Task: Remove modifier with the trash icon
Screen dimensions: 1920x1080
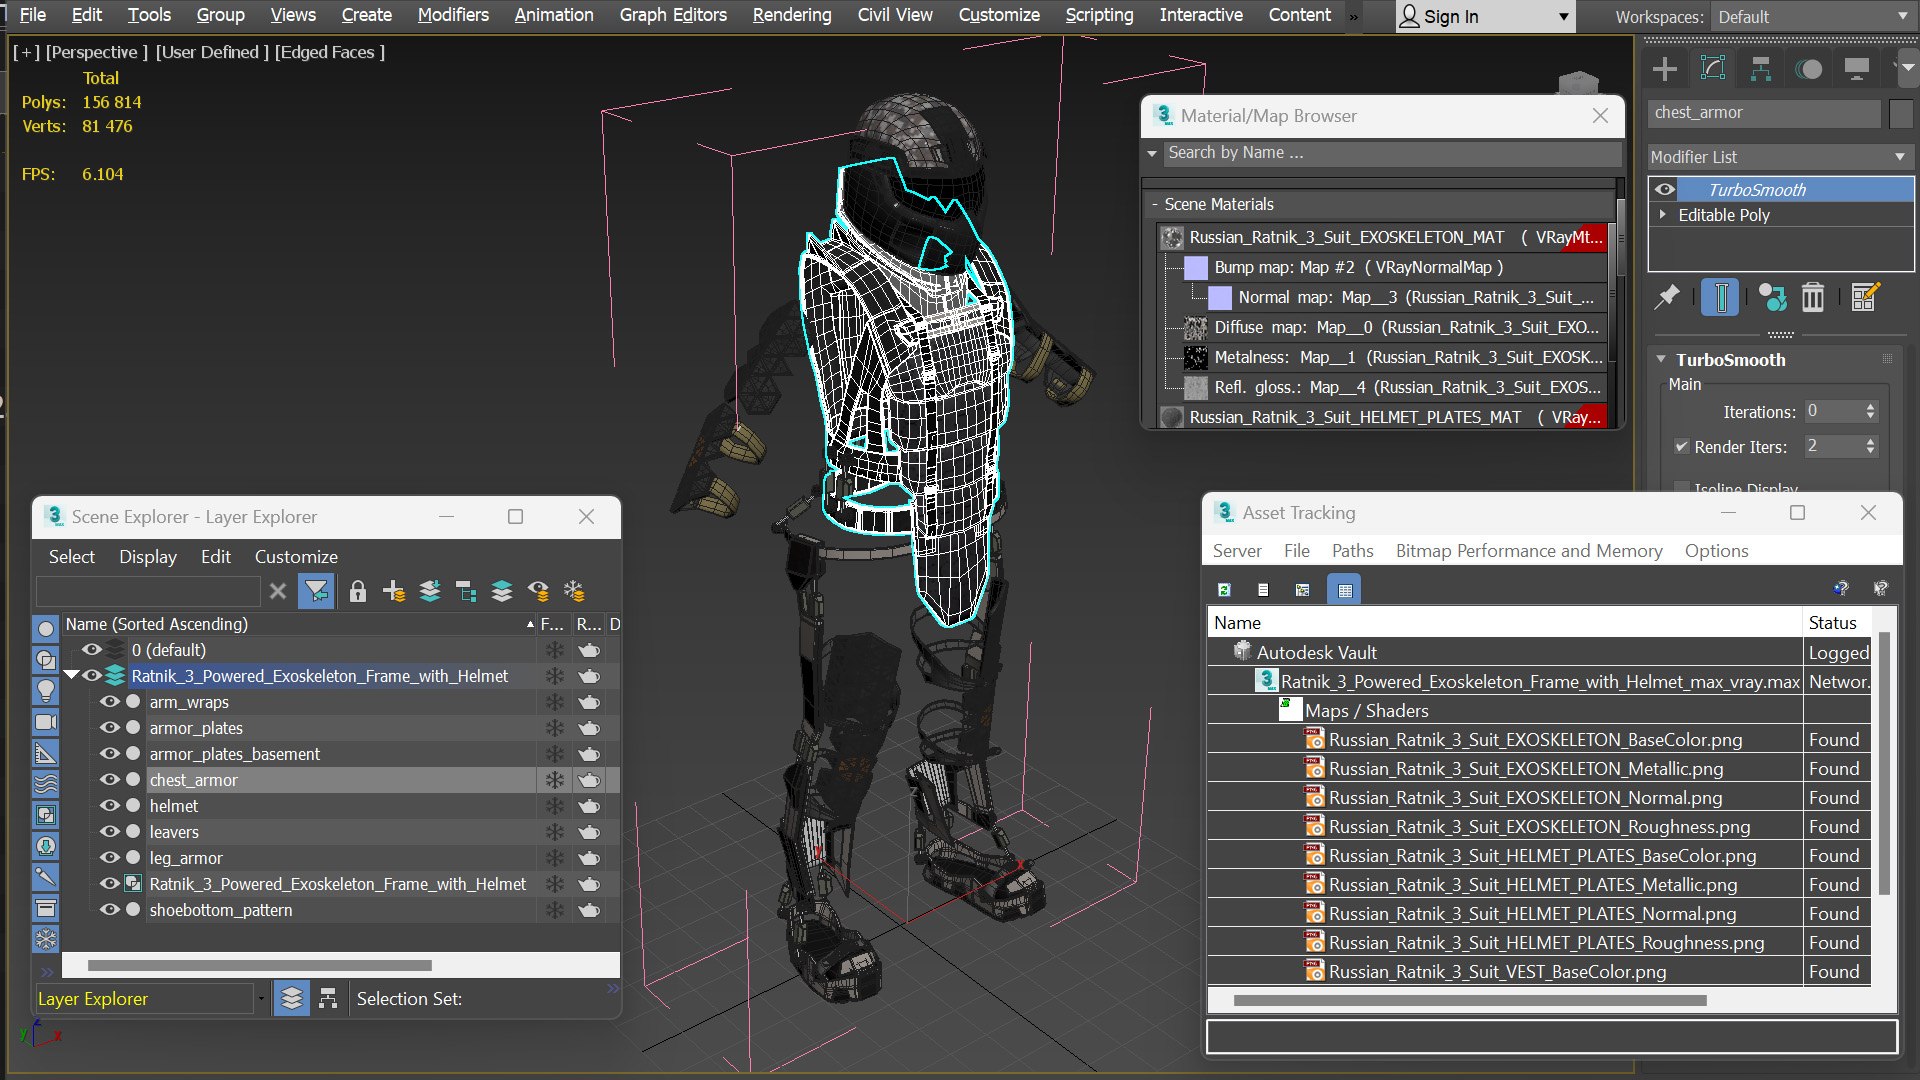Action: click(x=1813, y=297)
